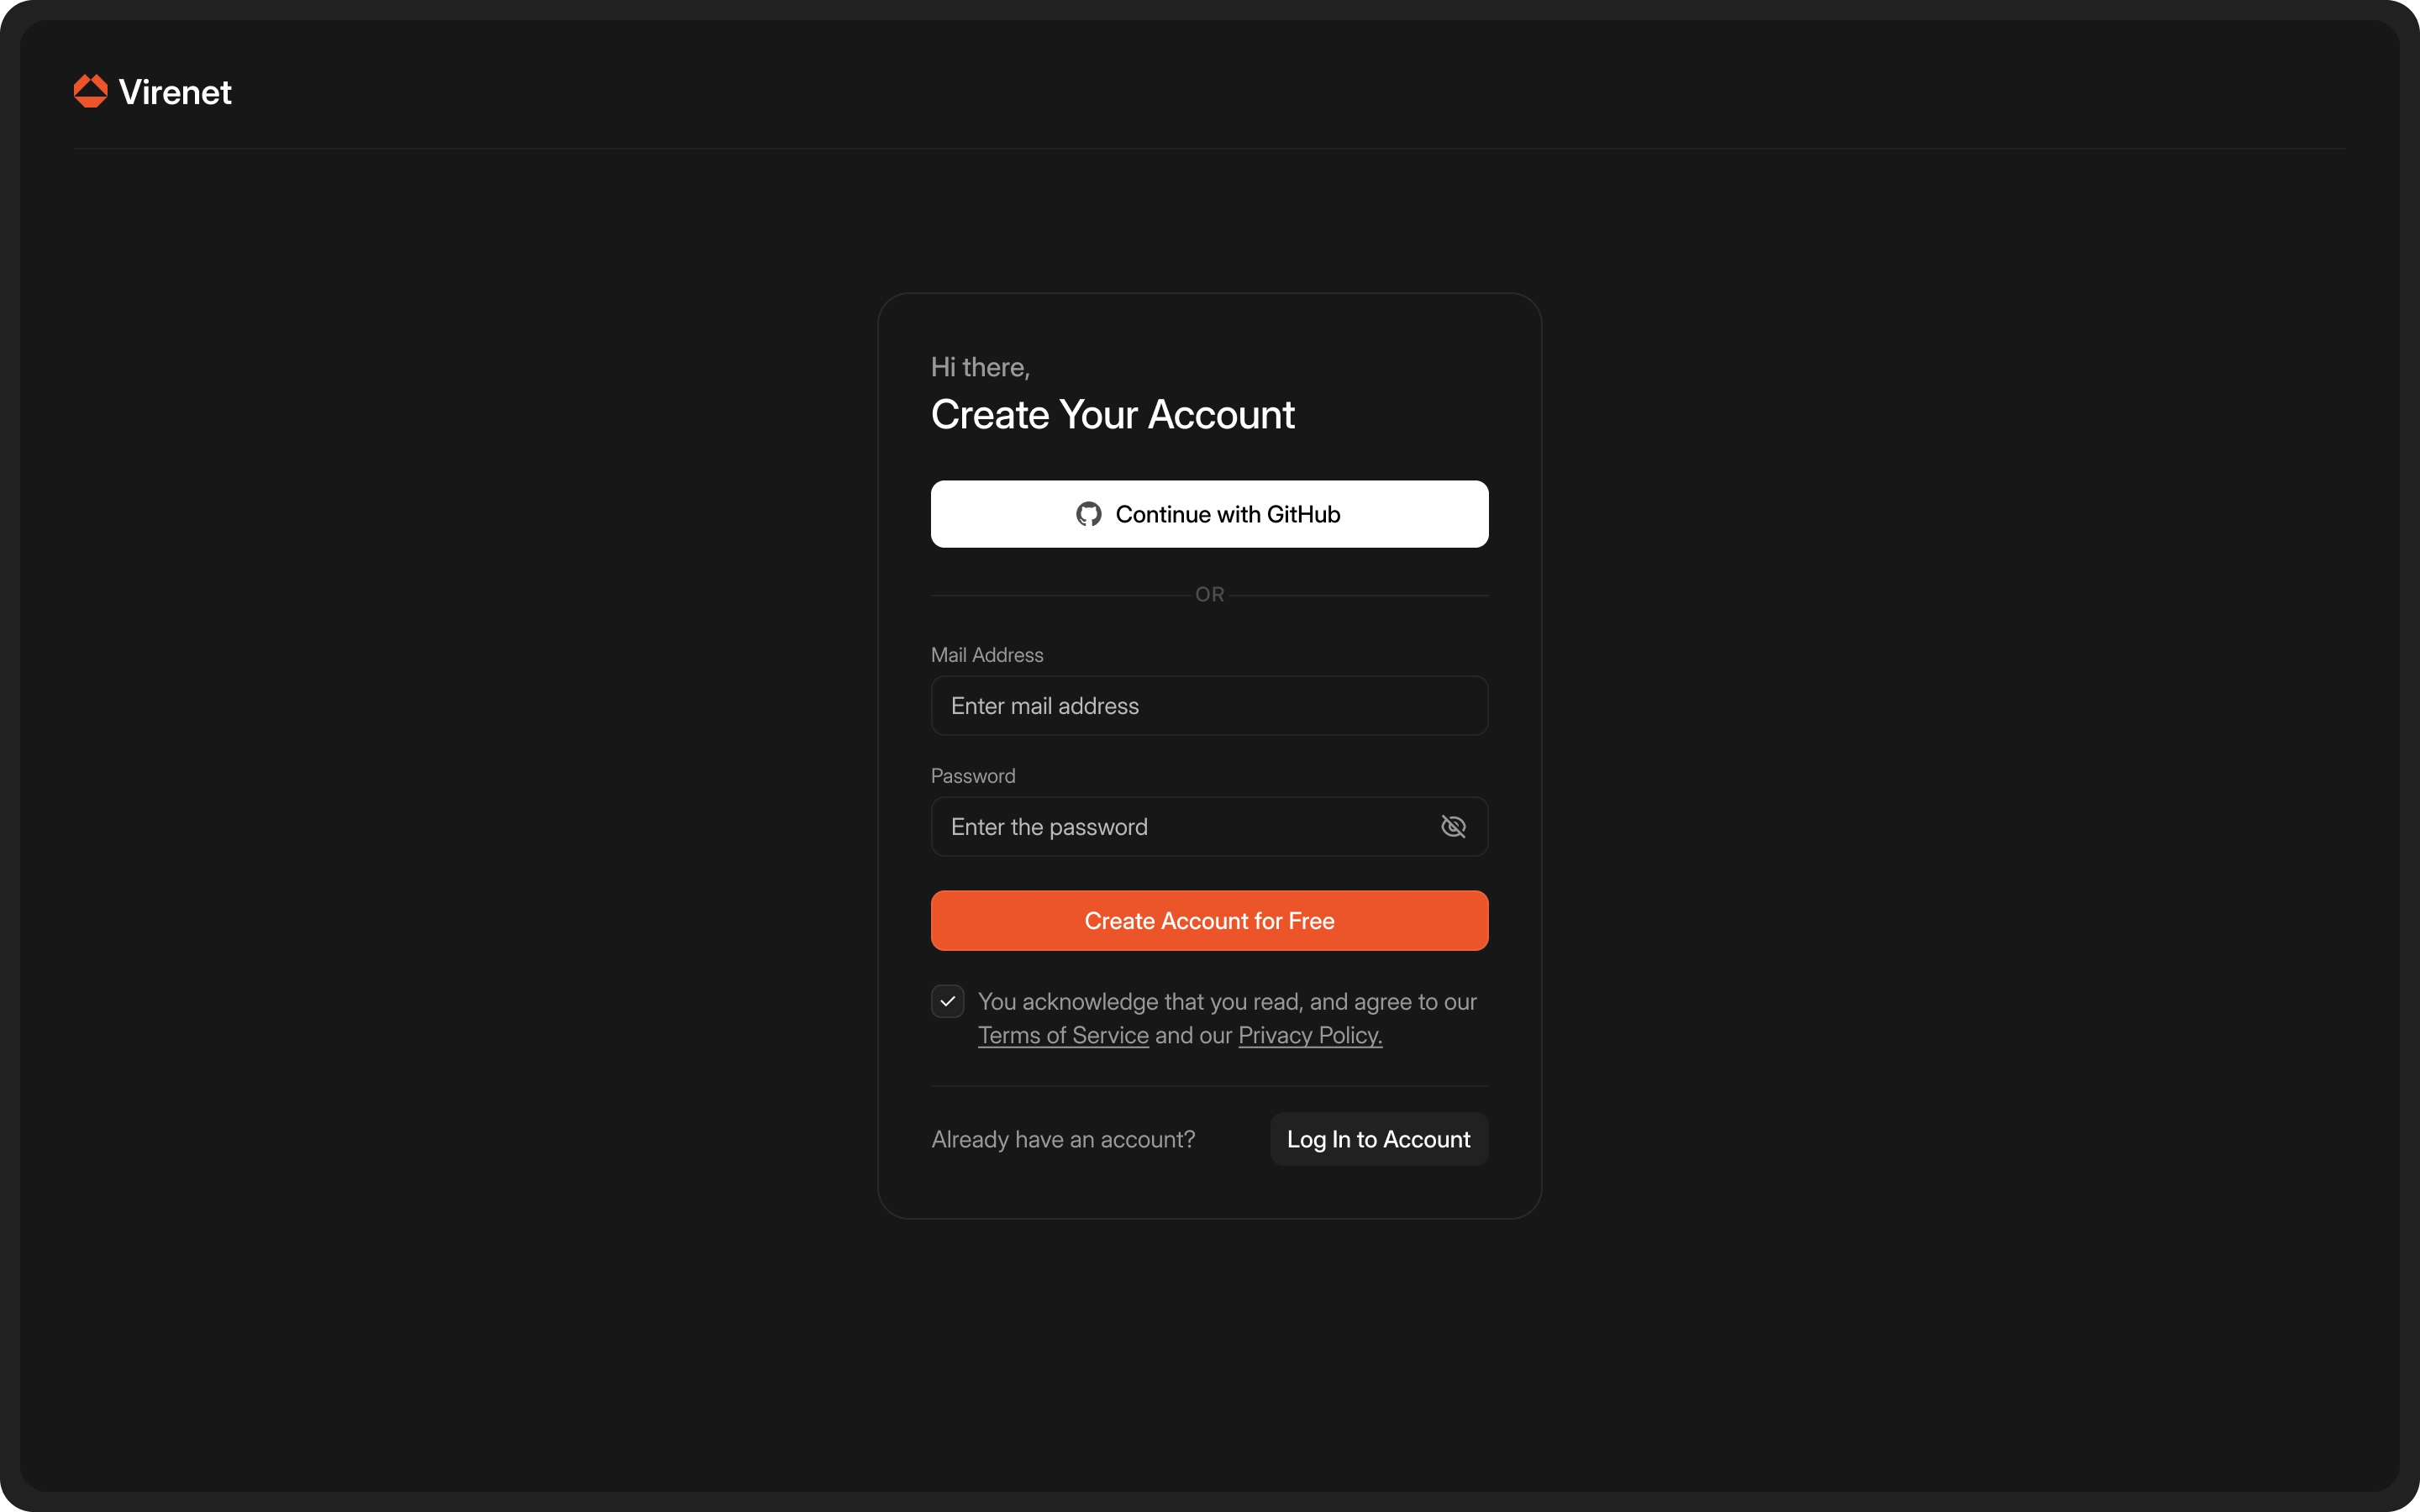Click the Mail Address field label
The image size is (2420, 1512).
986,655
